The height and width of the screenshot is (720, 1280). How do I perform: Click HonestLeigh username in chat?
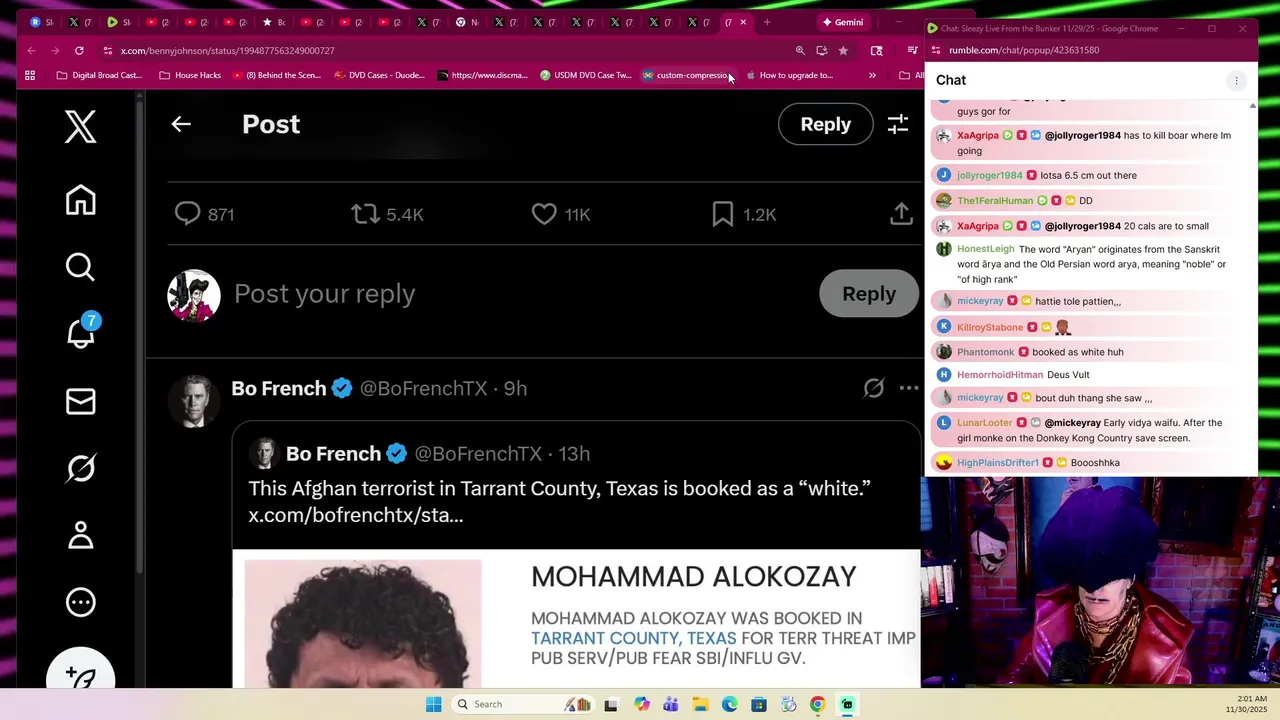tap(985, 249)
